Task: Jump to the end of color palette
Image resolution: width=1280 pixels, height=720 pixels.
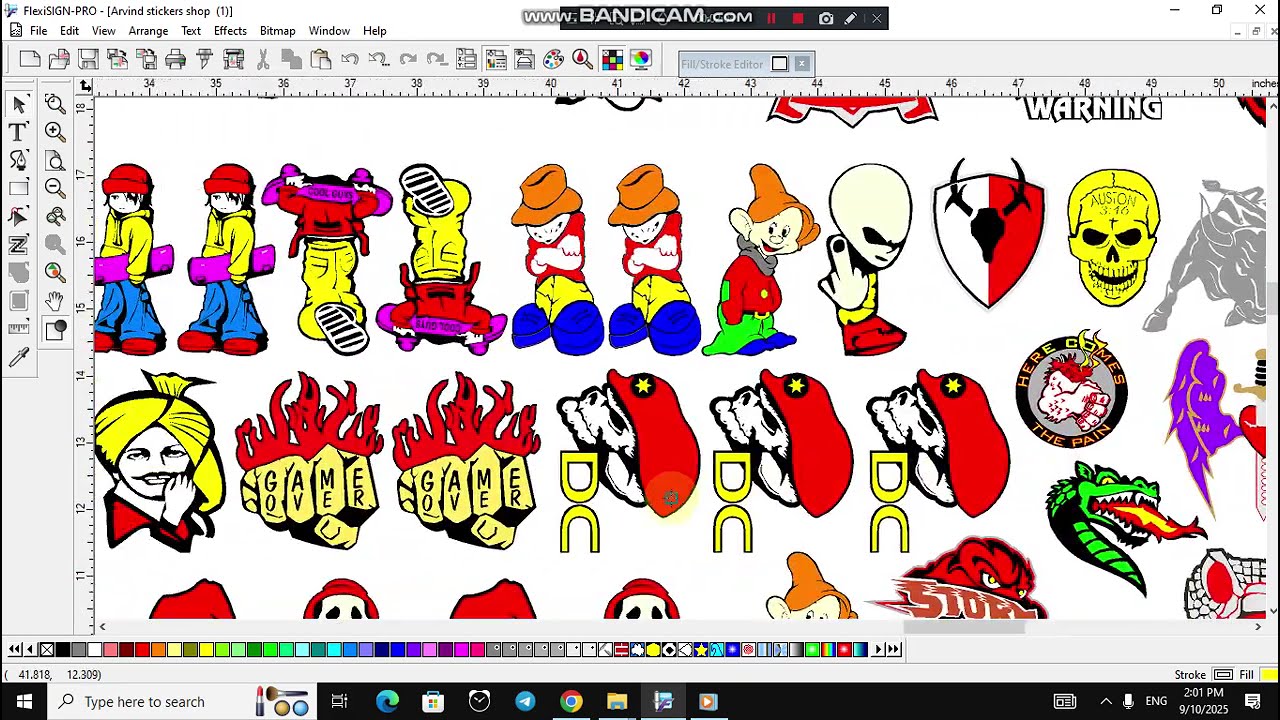Action: 894,650
